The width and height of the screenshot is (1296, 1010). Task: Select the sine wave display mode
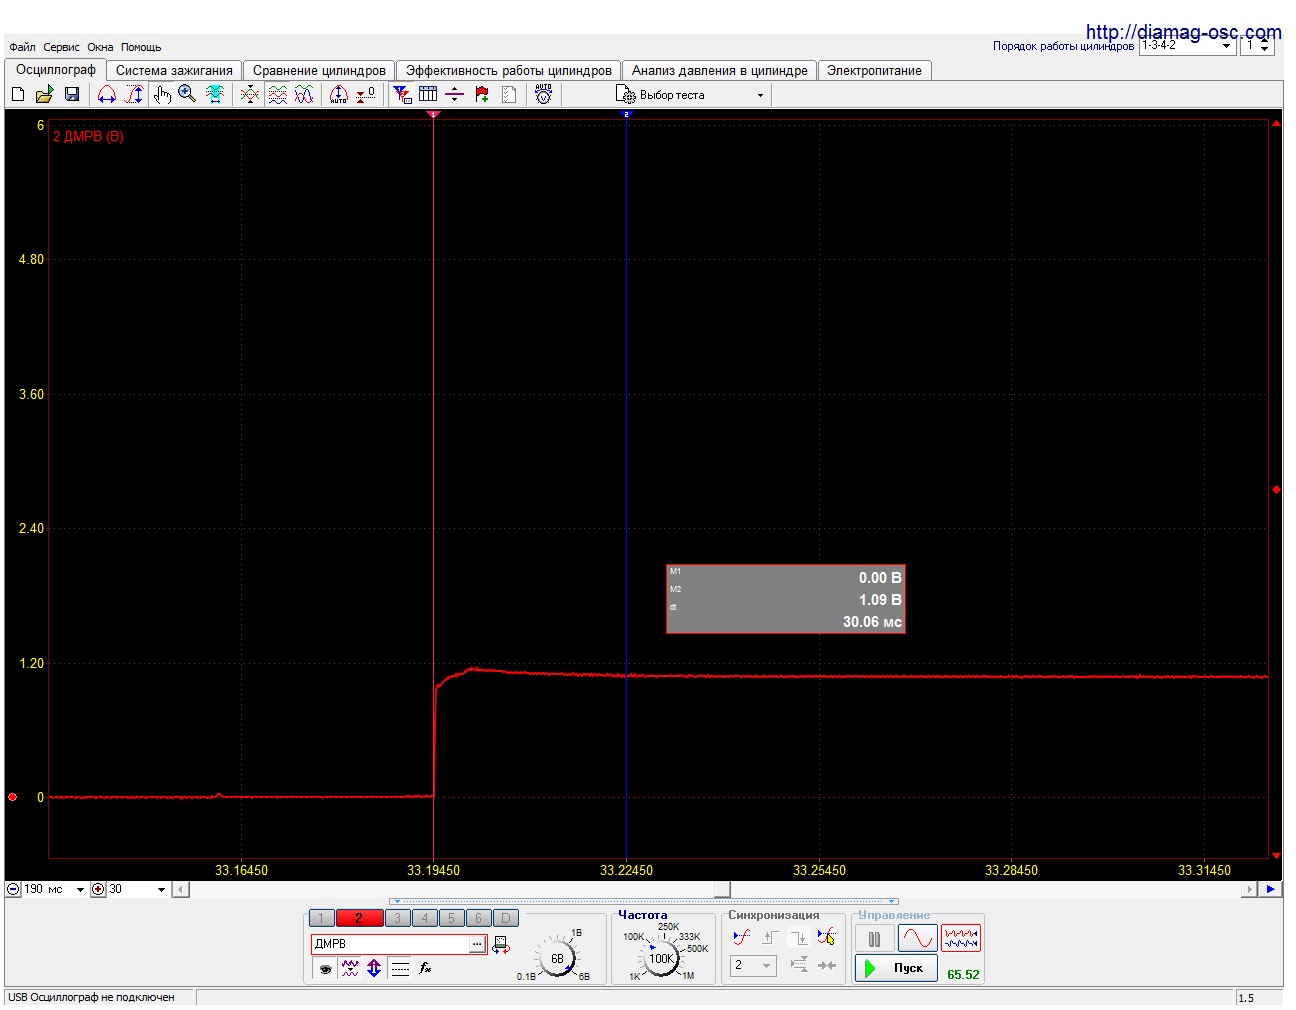click(x=917, y=938)
